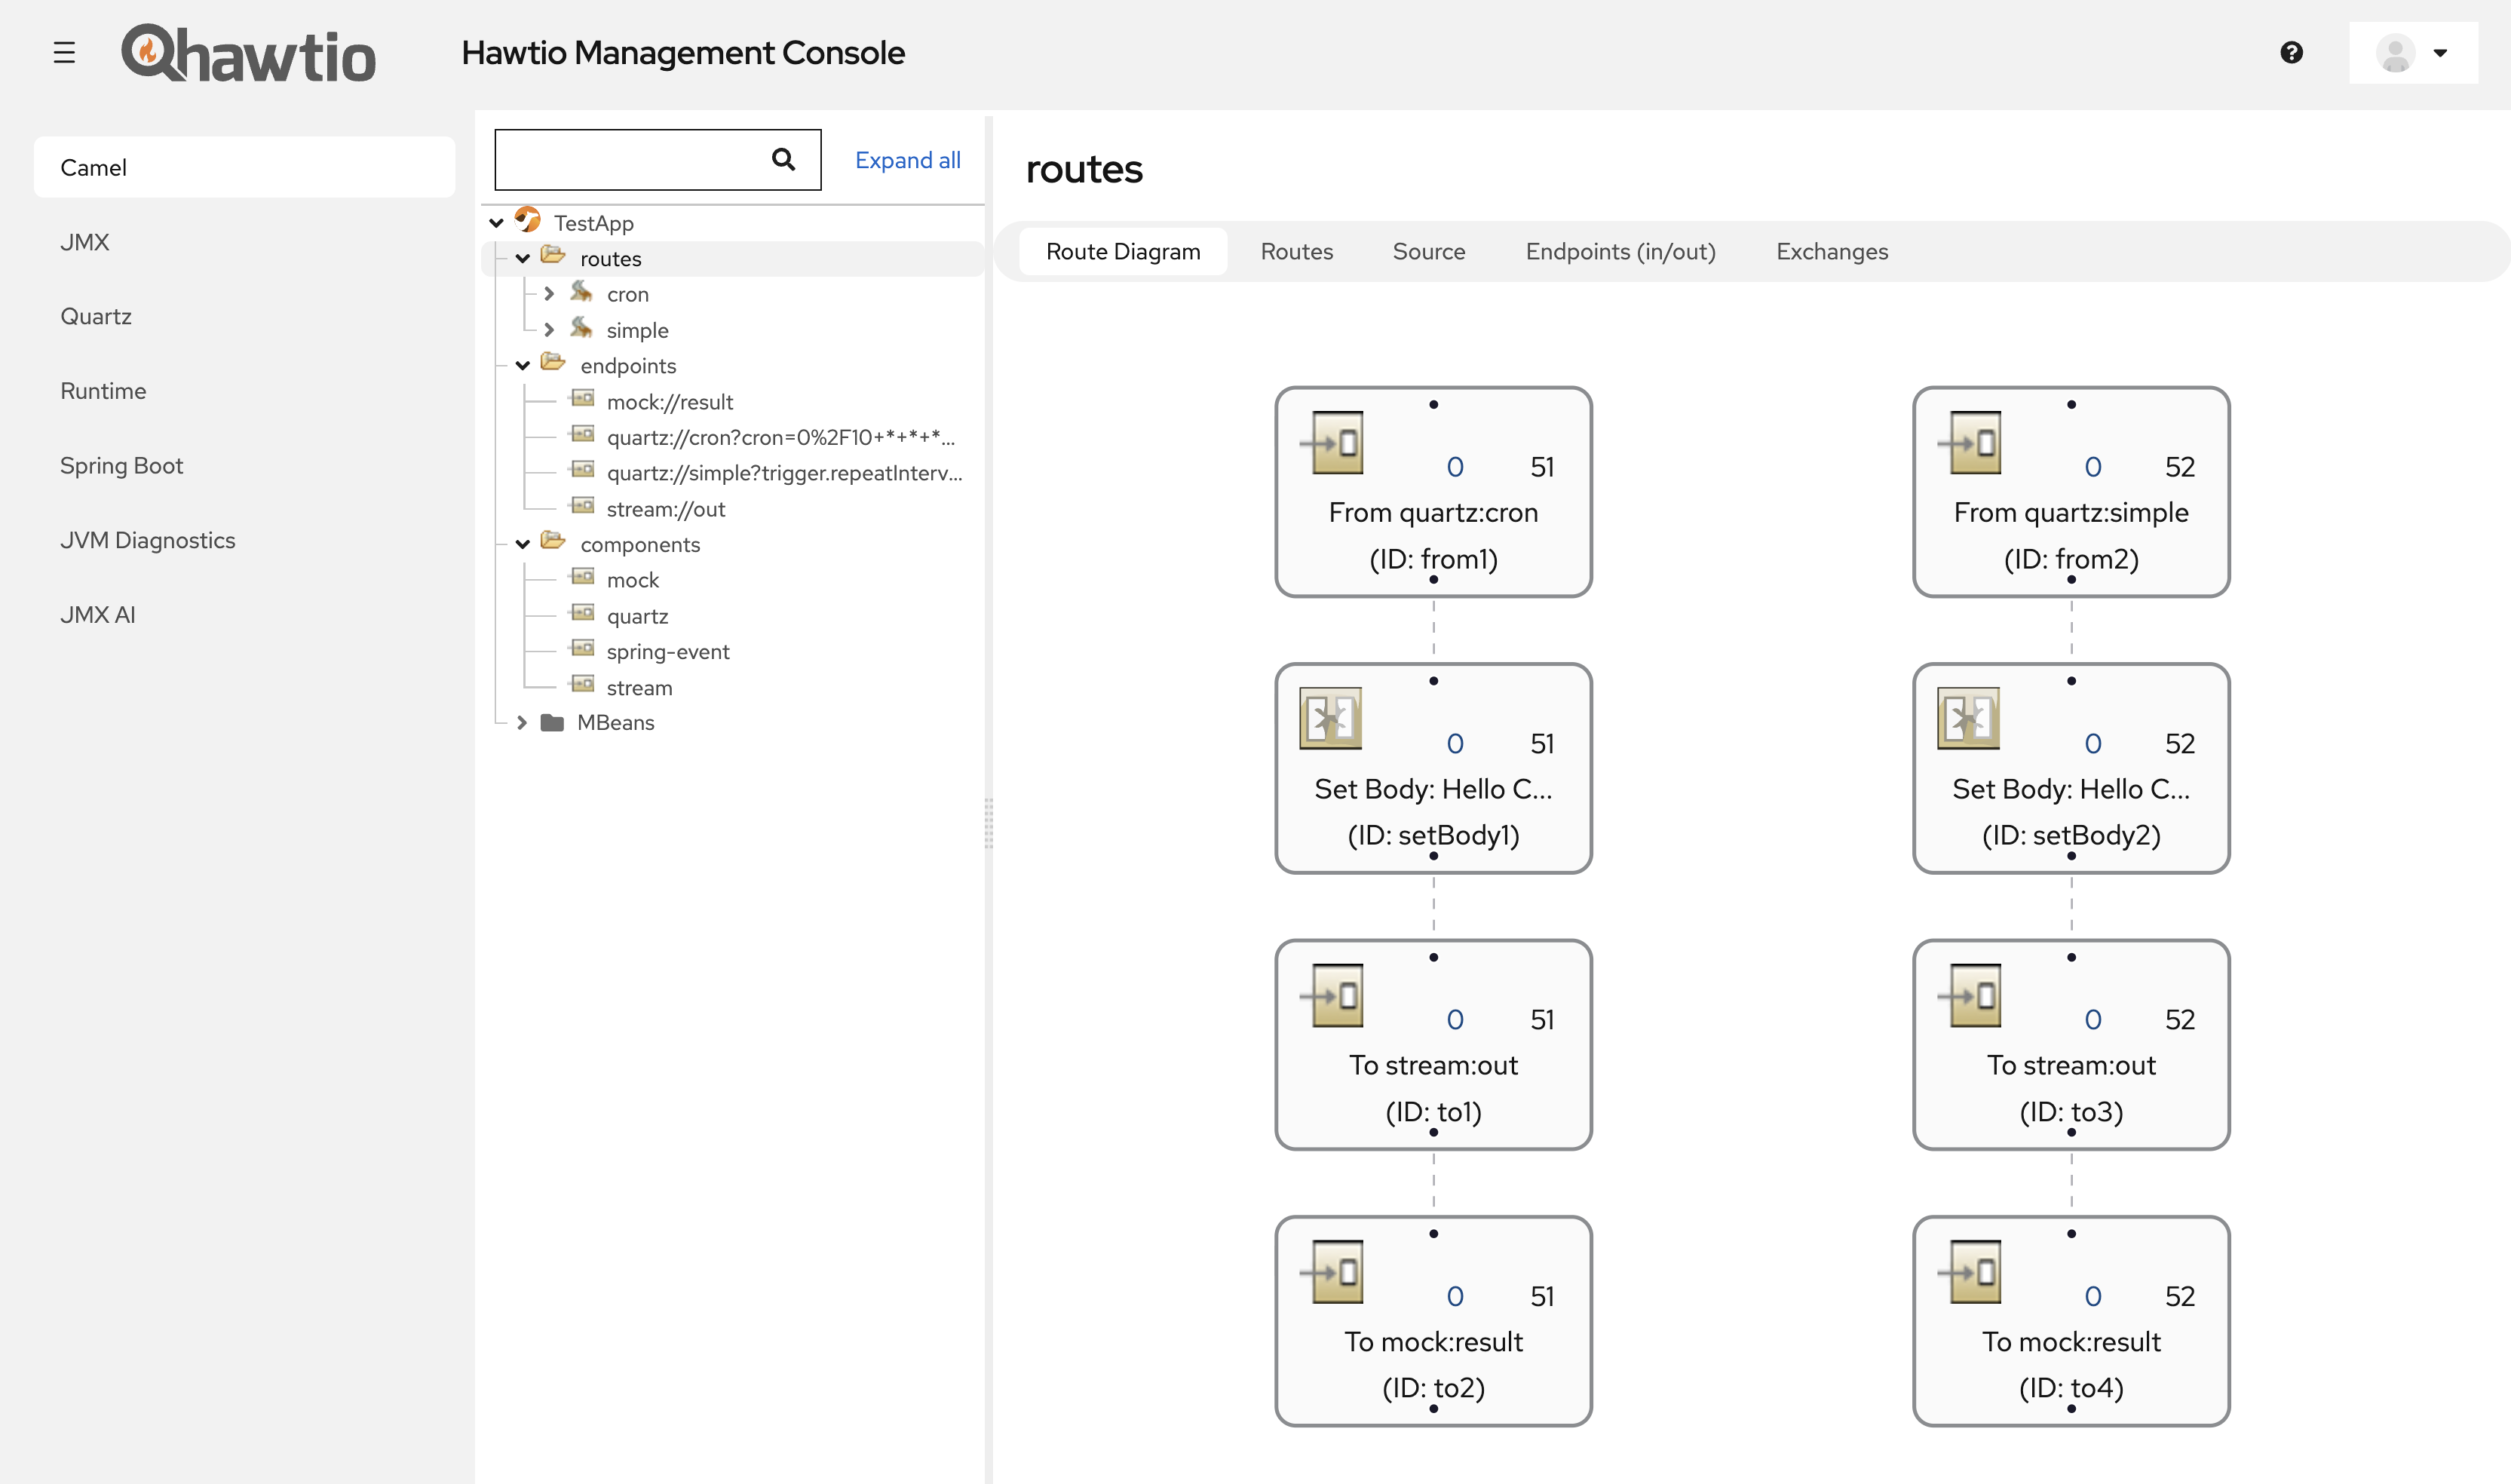
Task: Click the to3 stream:out node icon
Action: 1970,995
